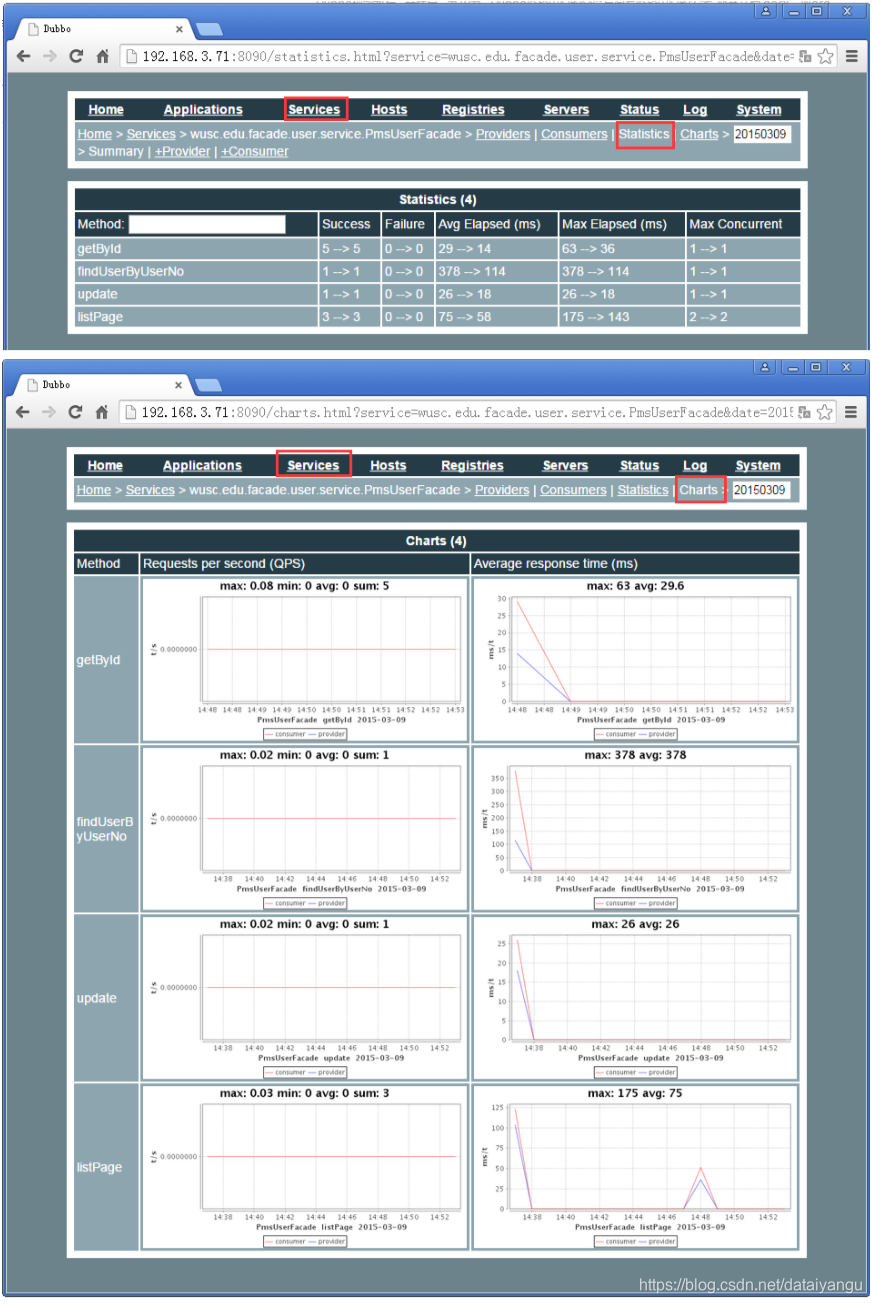Image resolution: width=872 pixels, height=1304 pixels.
Task: Open System in the charts page nav bar
Action: point(758,466)
